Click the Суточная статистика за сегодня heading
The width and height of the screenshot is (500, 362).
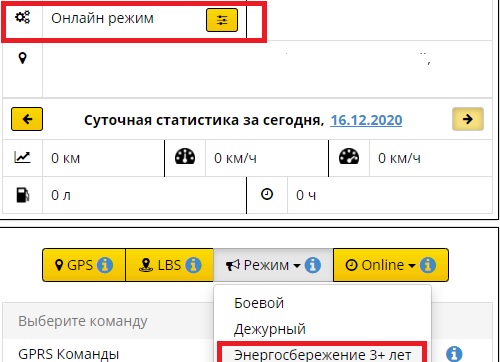[x=204, y=120]
